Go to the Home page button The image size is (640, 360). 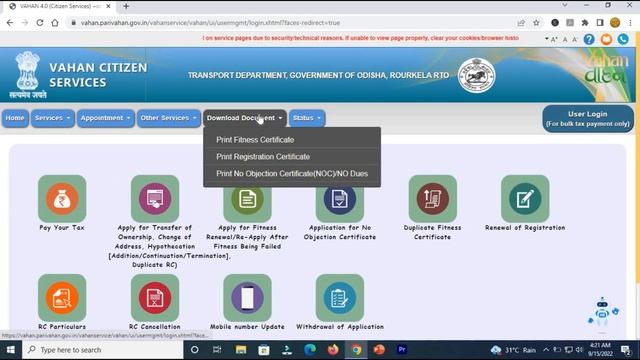[15, 118]
